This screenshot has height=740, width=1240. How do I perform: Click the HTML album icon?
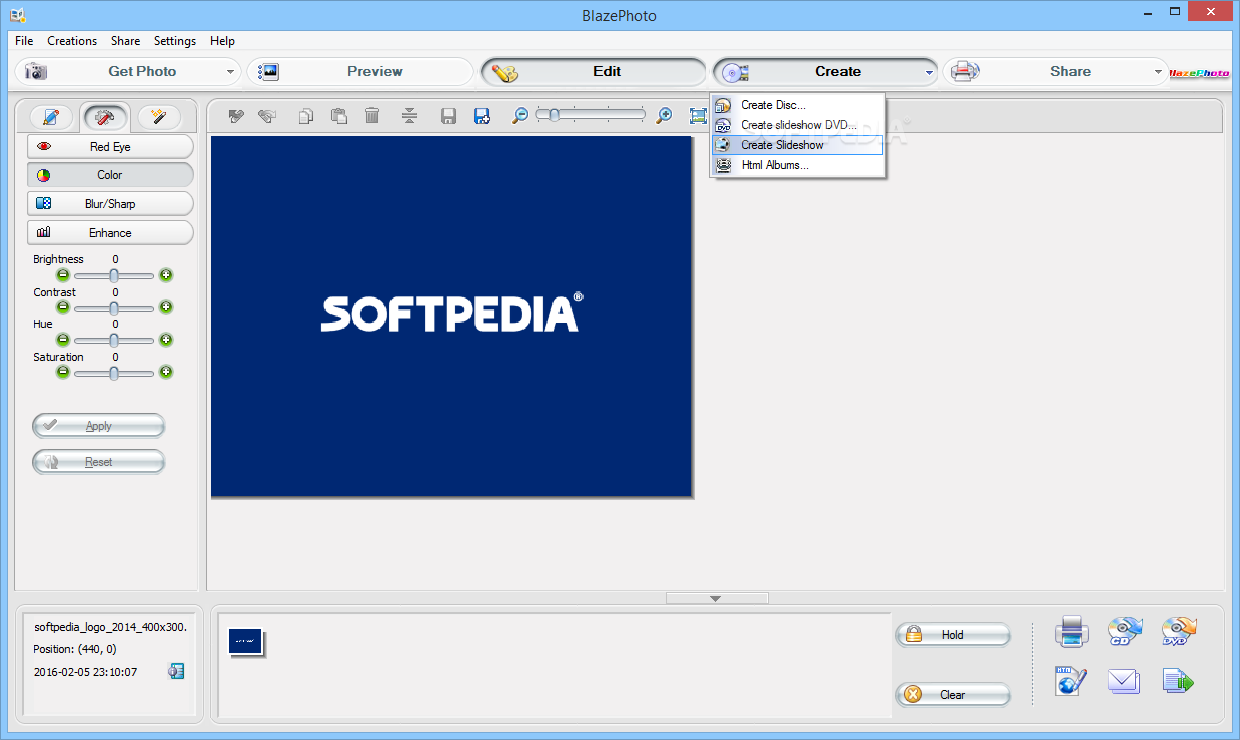[x=1071, y=681]
